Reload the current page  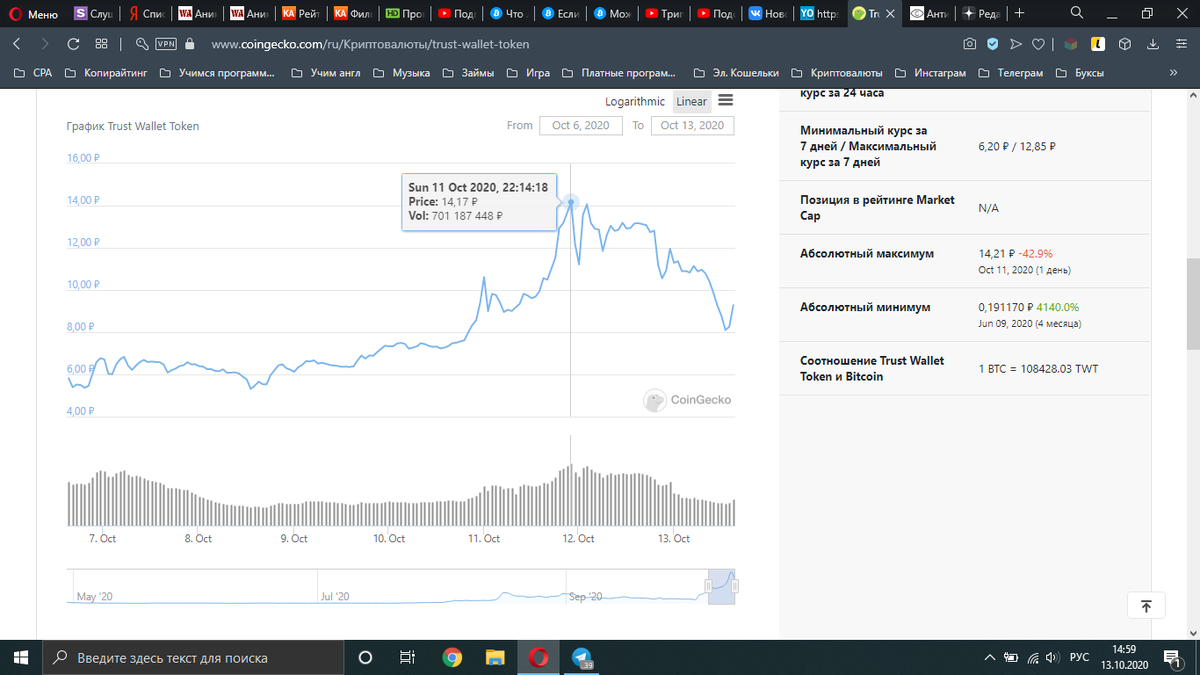point(73,44)
